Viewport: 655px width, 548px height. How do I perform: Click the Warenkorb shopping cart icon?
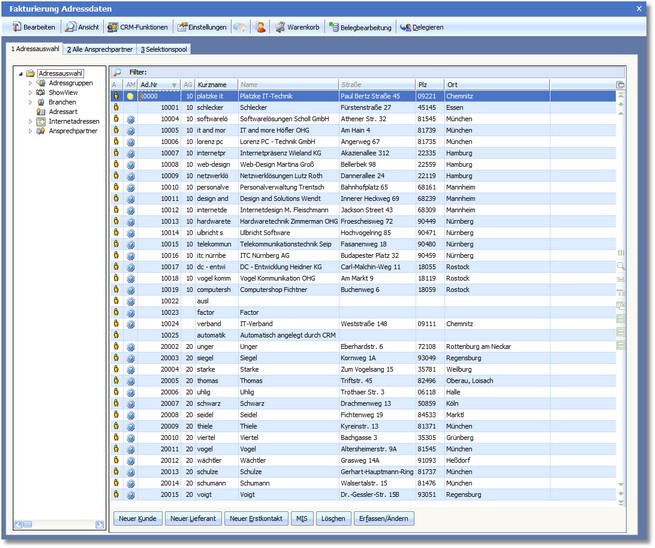pyautogui.click(x=281, y=27)
